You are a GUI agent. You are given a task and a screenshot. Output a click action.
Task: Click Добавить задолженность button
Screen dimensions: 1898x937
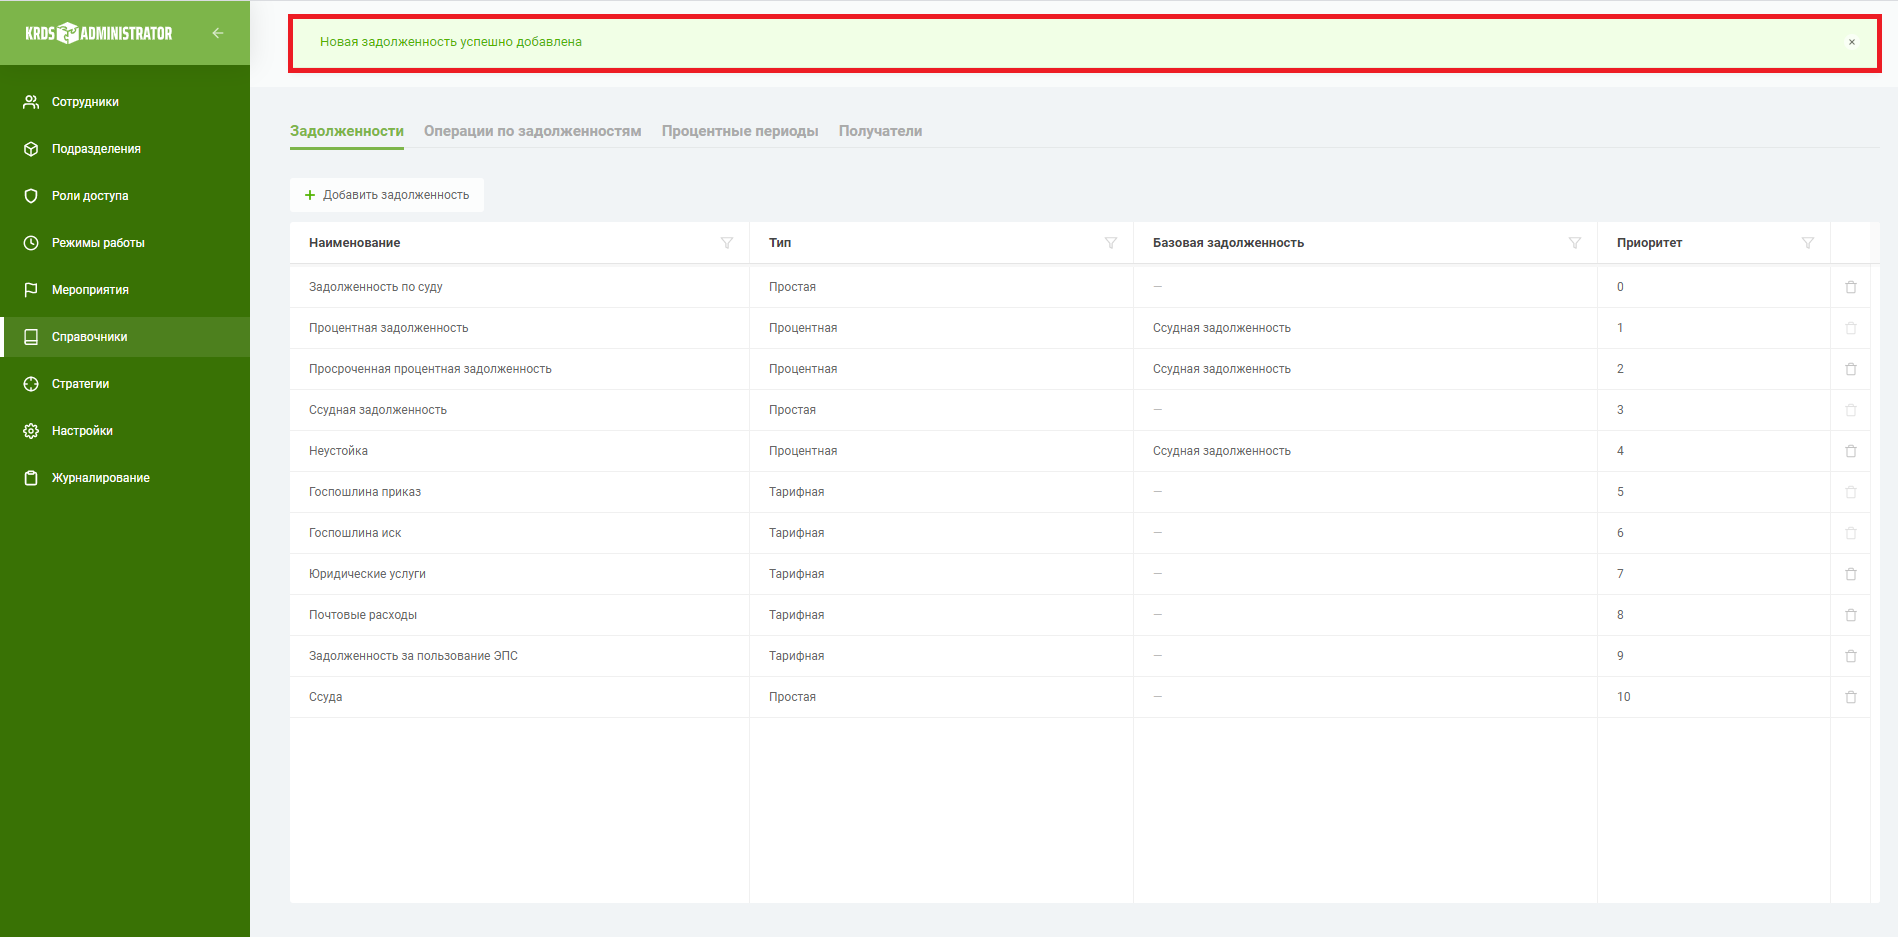pyautogui.click(x=387, y=195)
